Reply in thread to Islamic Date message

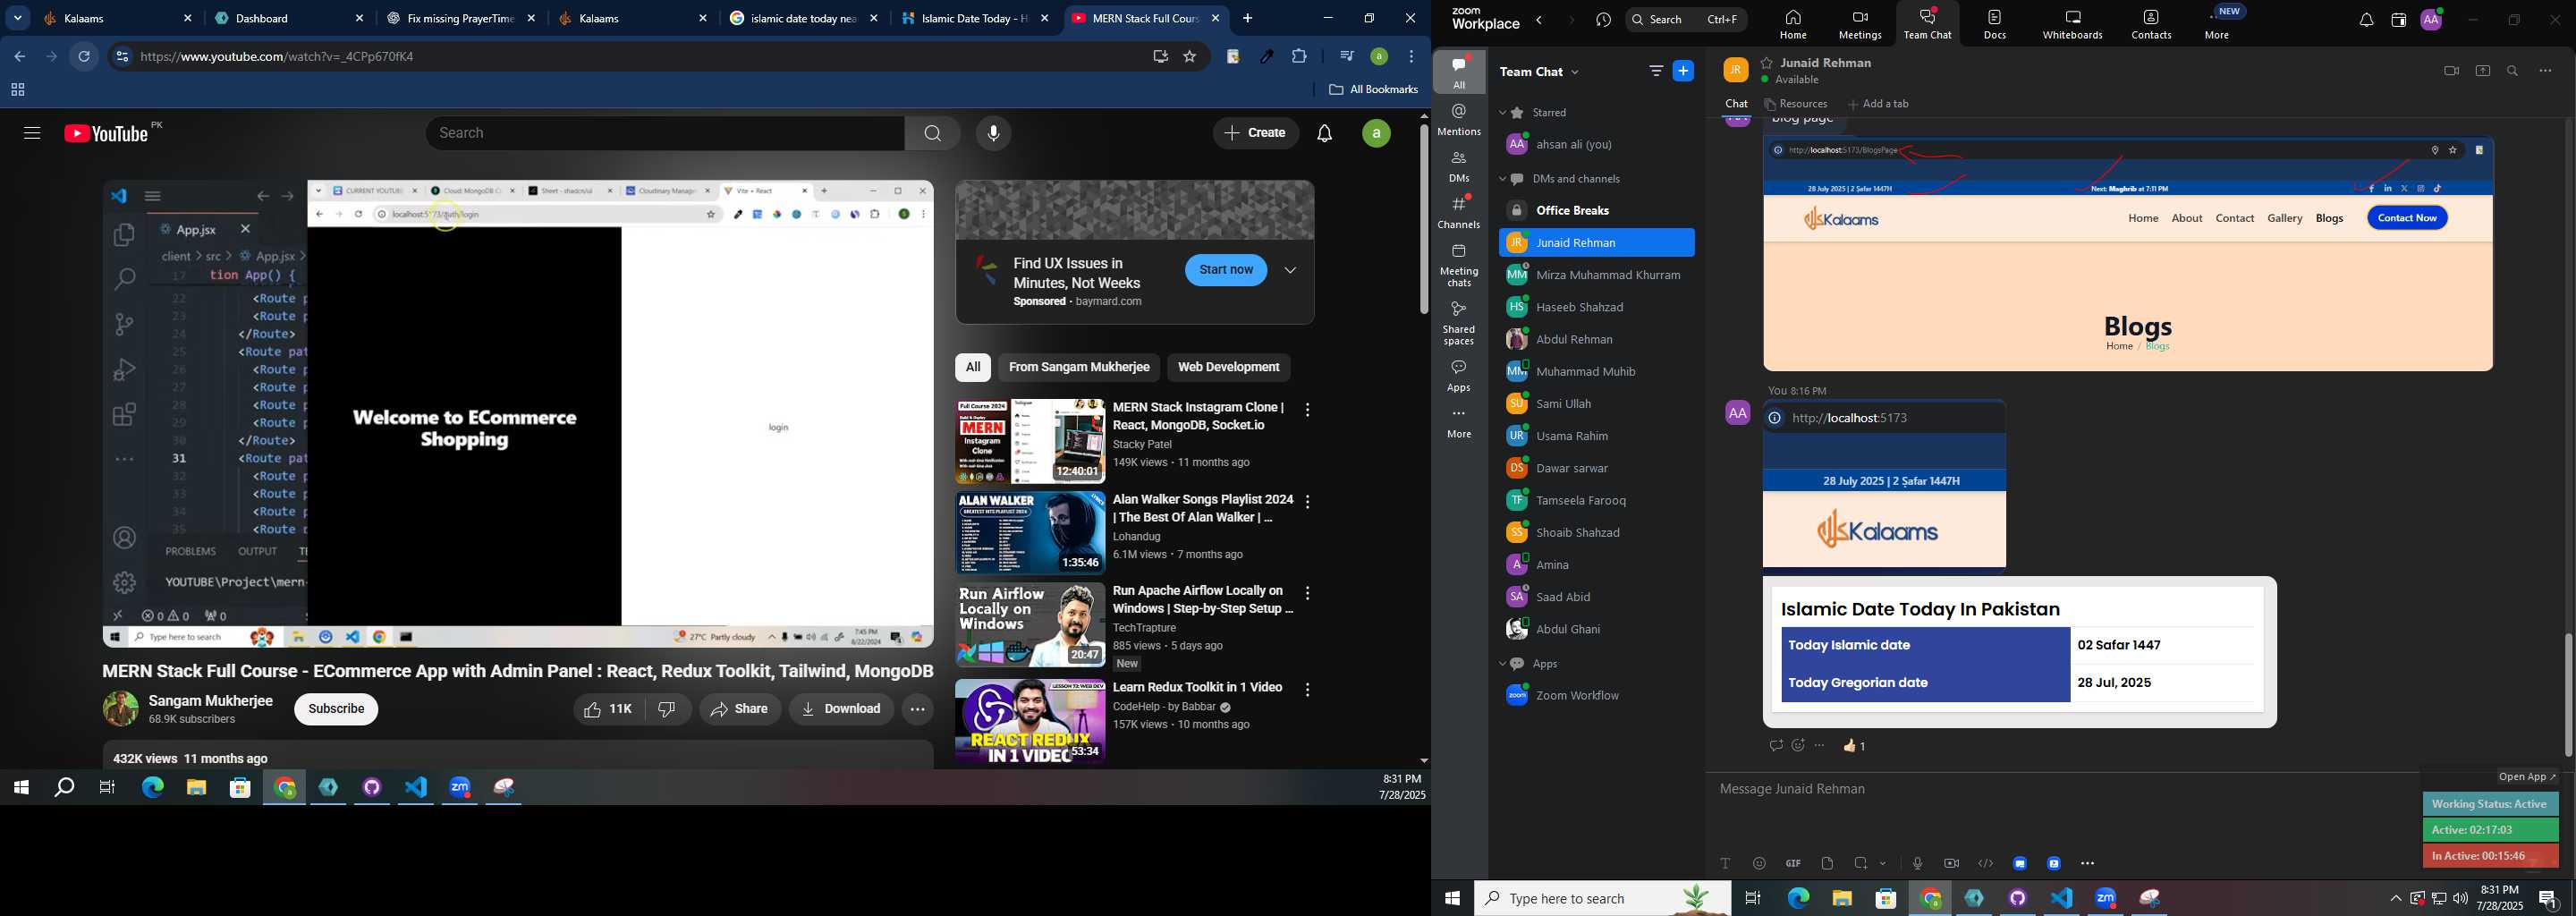click(x=1776, y=746)
